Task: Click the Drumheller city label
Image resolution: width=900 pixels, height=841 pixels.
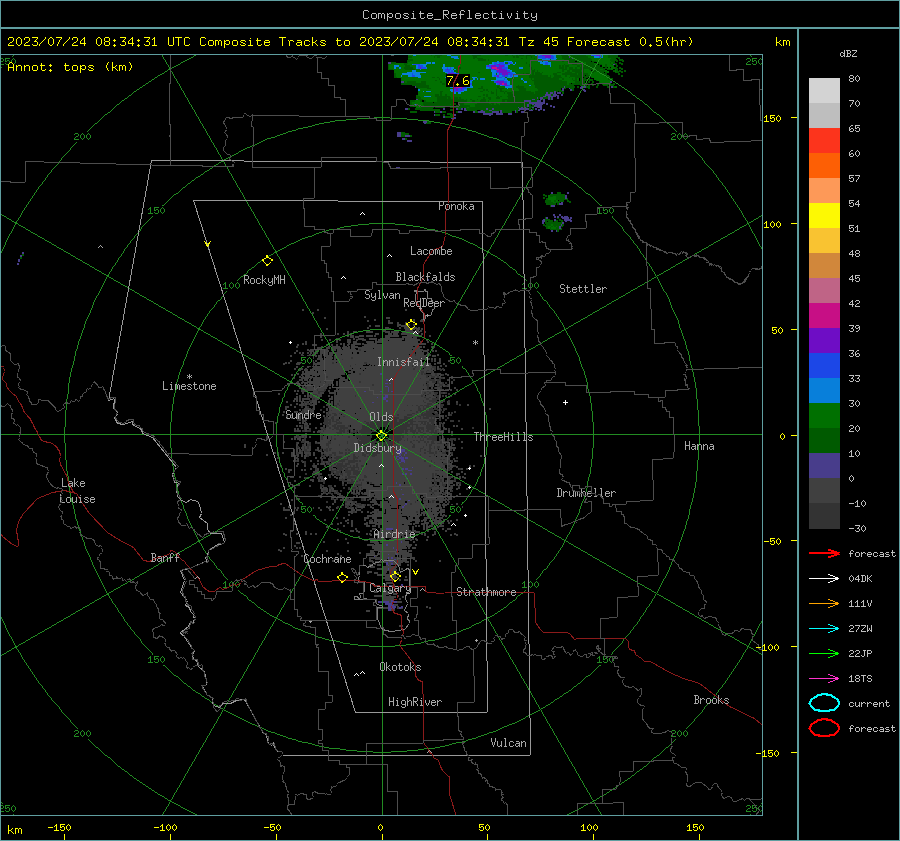Action: [x=586, y=493]
